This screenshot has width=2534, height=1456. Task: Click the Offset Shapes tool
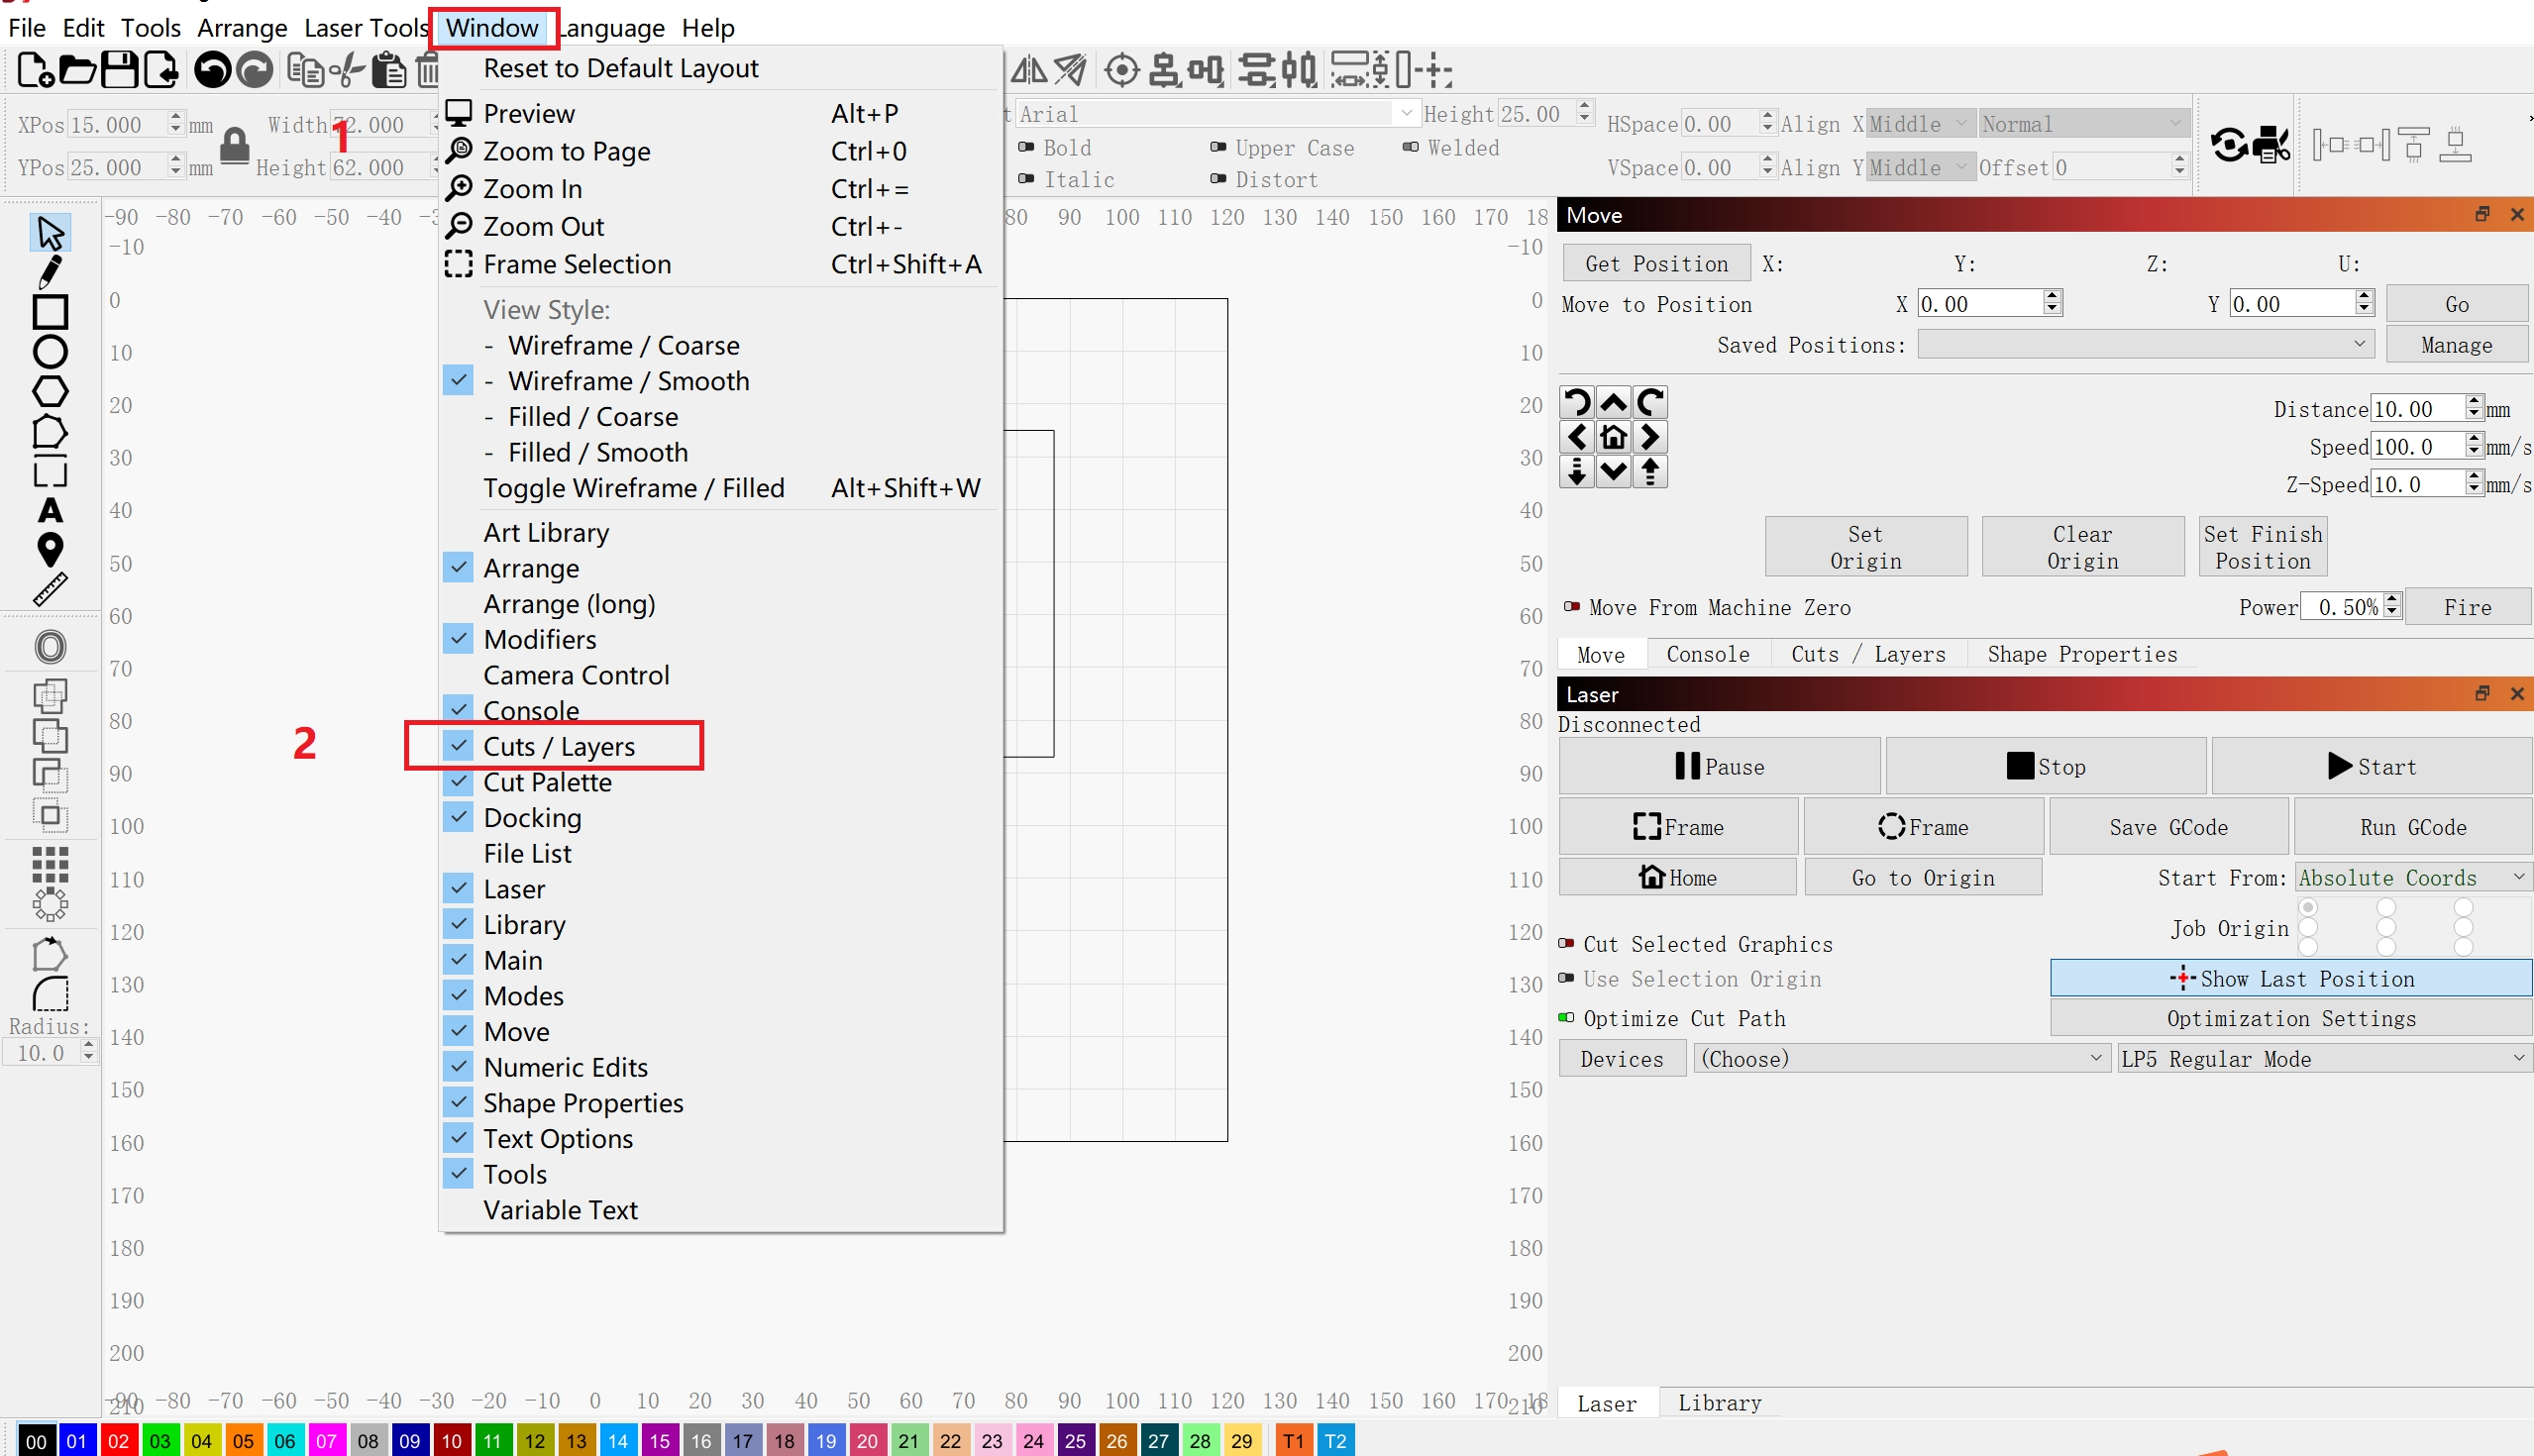pyautogui.click(x=50, y=647)
